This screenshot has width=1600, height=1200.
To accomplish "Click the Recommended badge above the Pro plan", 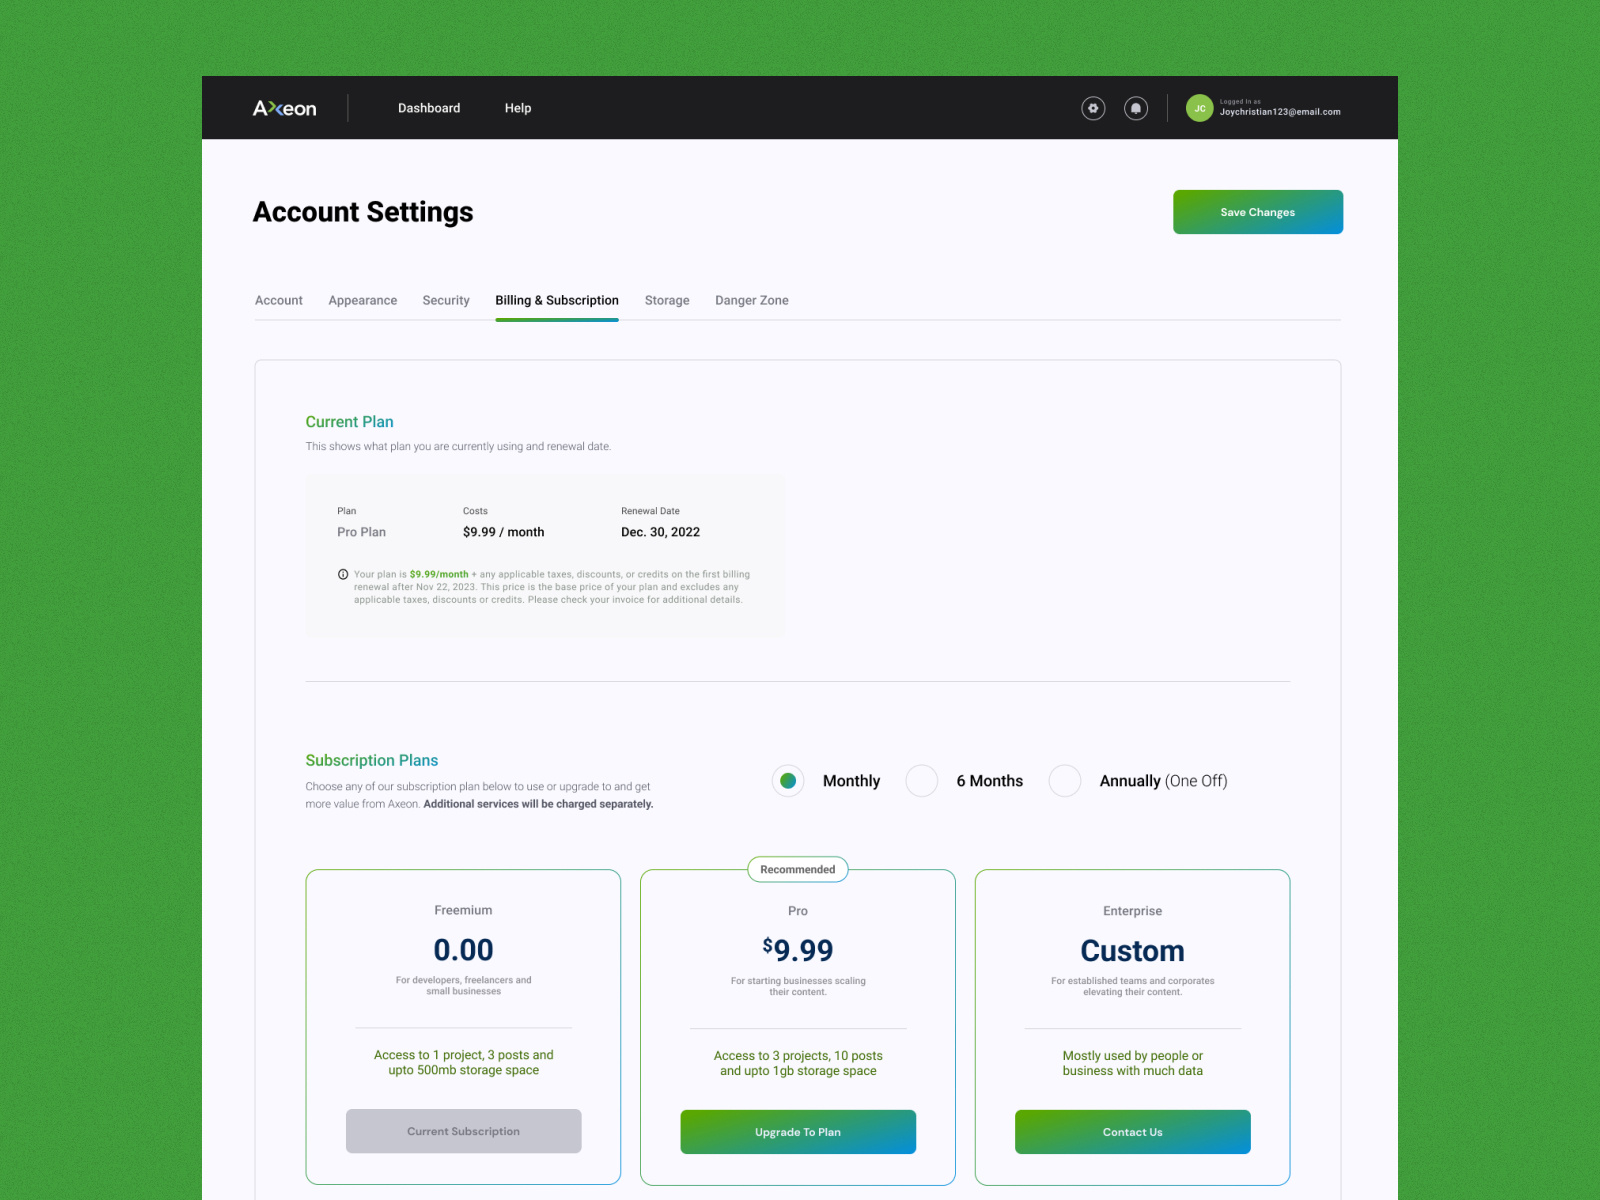I will (797, 869).
